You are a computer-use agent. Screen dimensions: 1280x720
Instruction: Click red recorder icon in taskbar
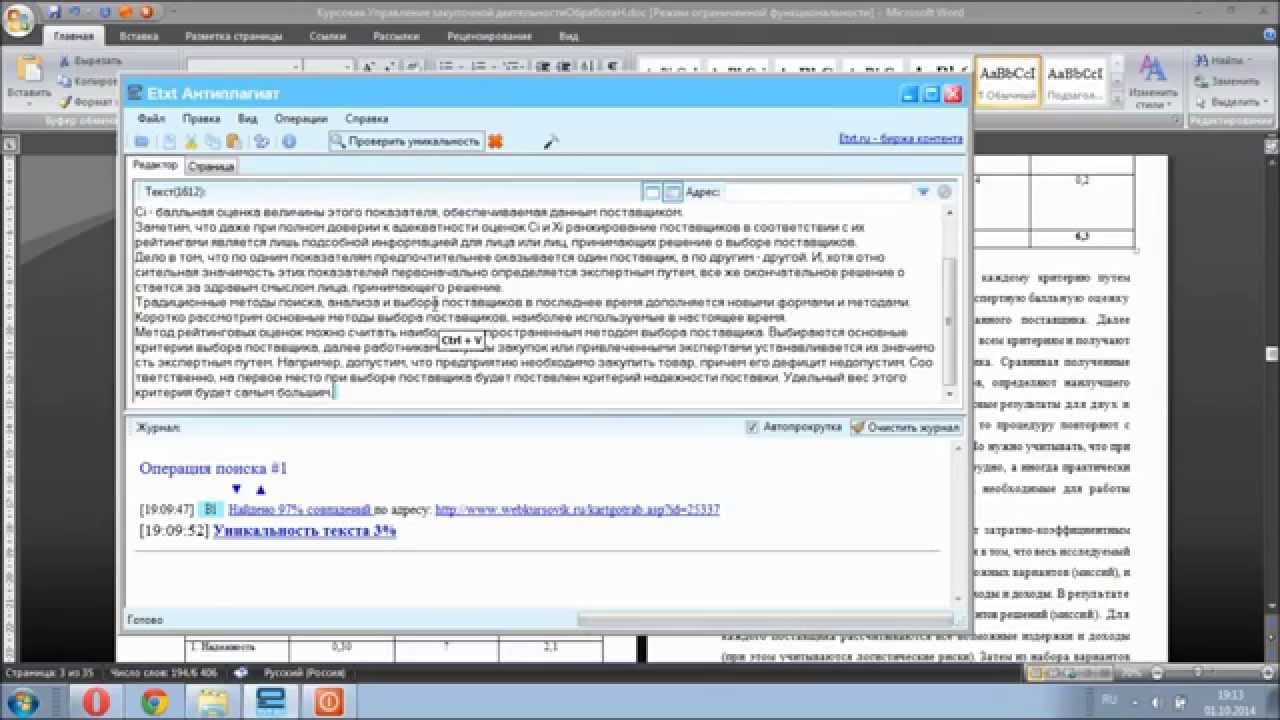[x=329, y=702]
